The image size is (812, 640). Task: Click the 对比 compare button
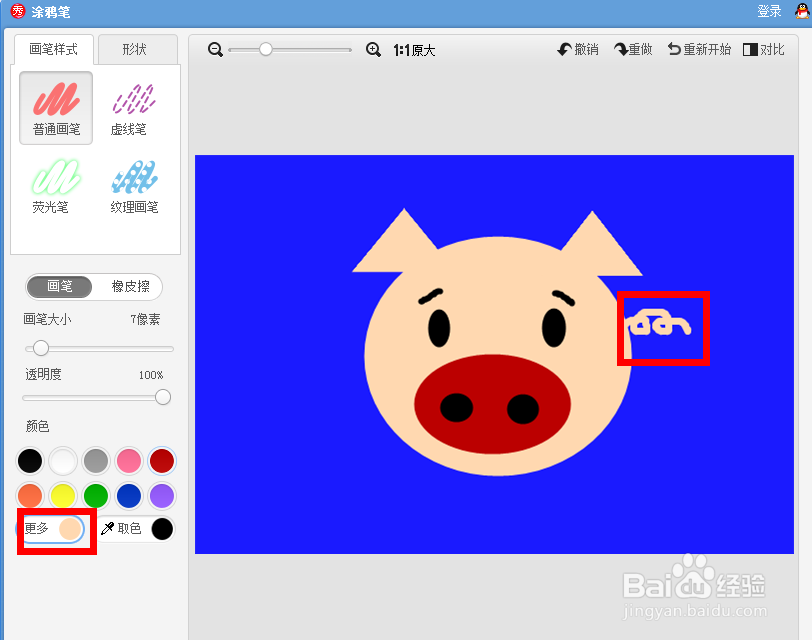(x=764, y=50)
